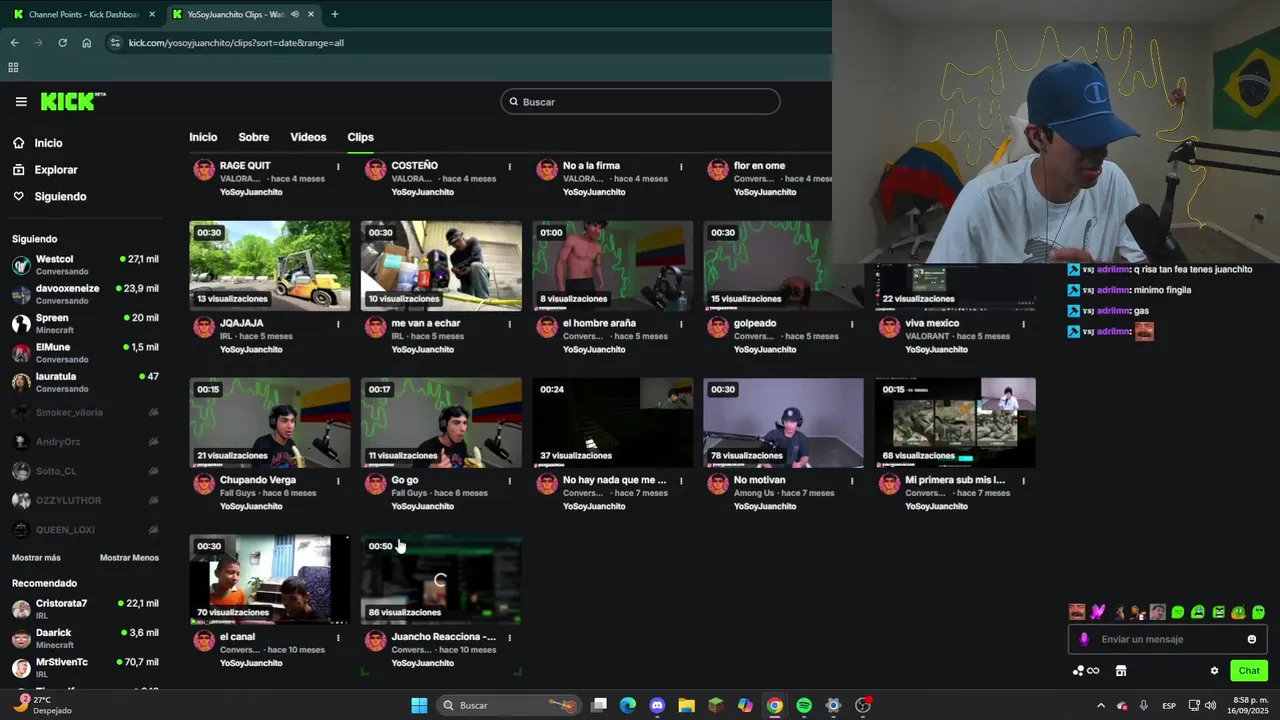Go back using the browser back arrow
The image size is (1280, 720).
[14, 43]
